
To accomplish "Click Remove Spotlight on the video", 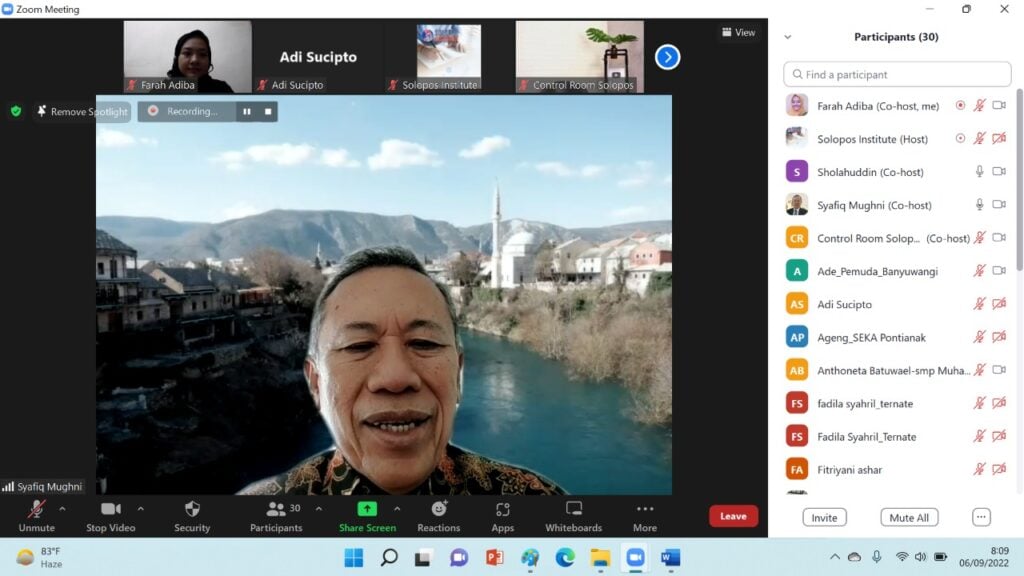I will 82,112.
